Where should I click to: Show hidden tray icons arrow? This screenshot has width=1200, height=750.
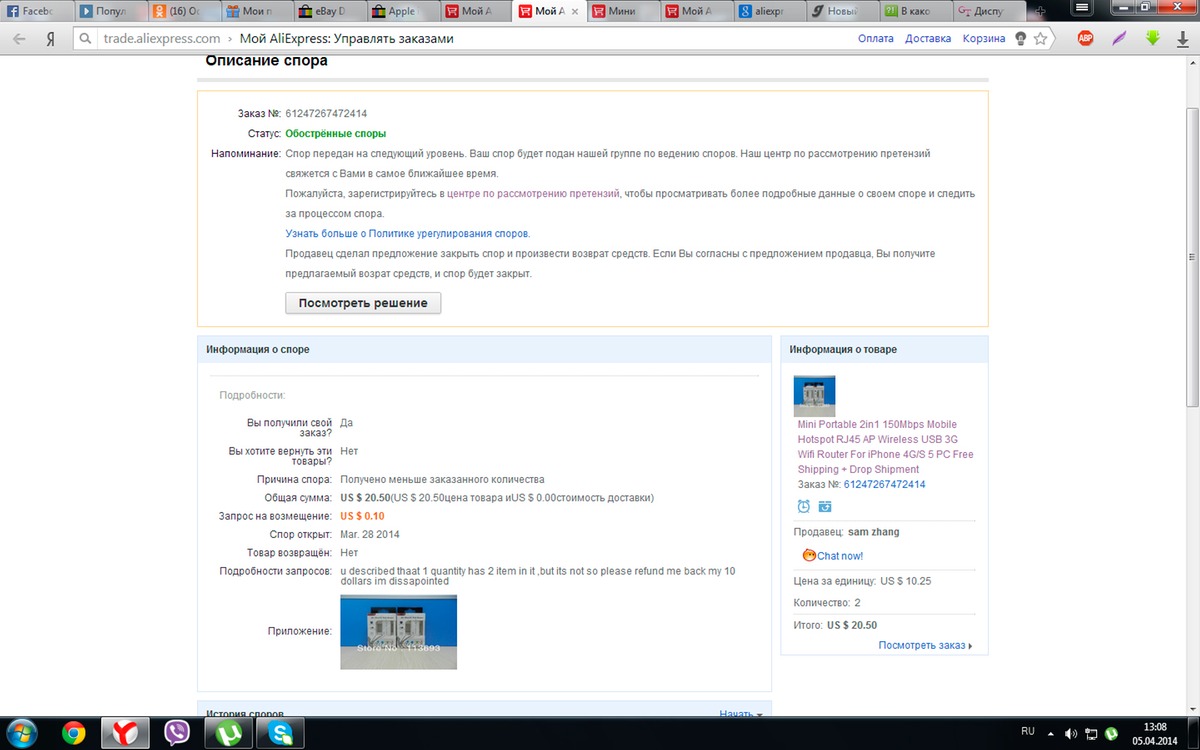(1053, 733)
